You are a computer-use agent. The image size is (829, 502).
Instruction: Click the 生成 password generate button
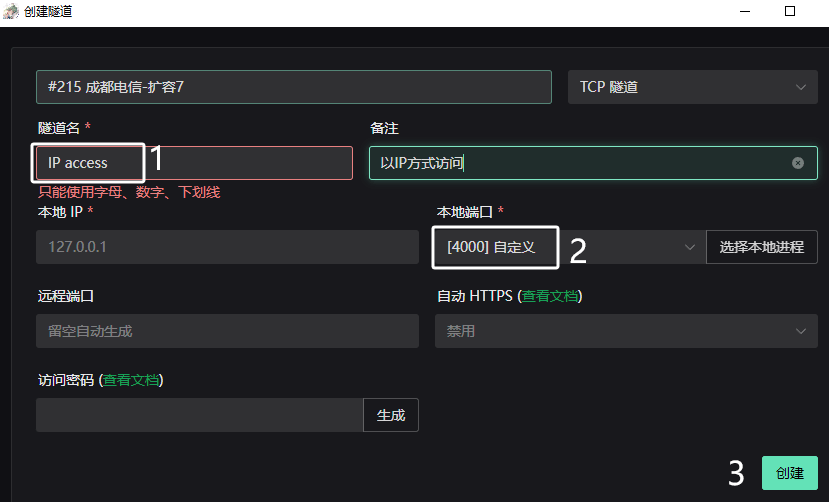point(391,415)
